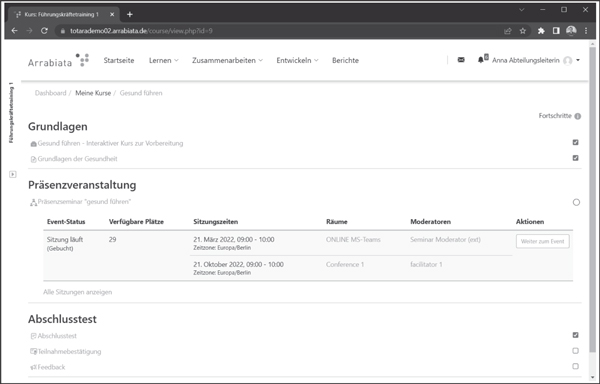Bookmark the page with the star icon
The image size is (600, 384).
point(523,31)
